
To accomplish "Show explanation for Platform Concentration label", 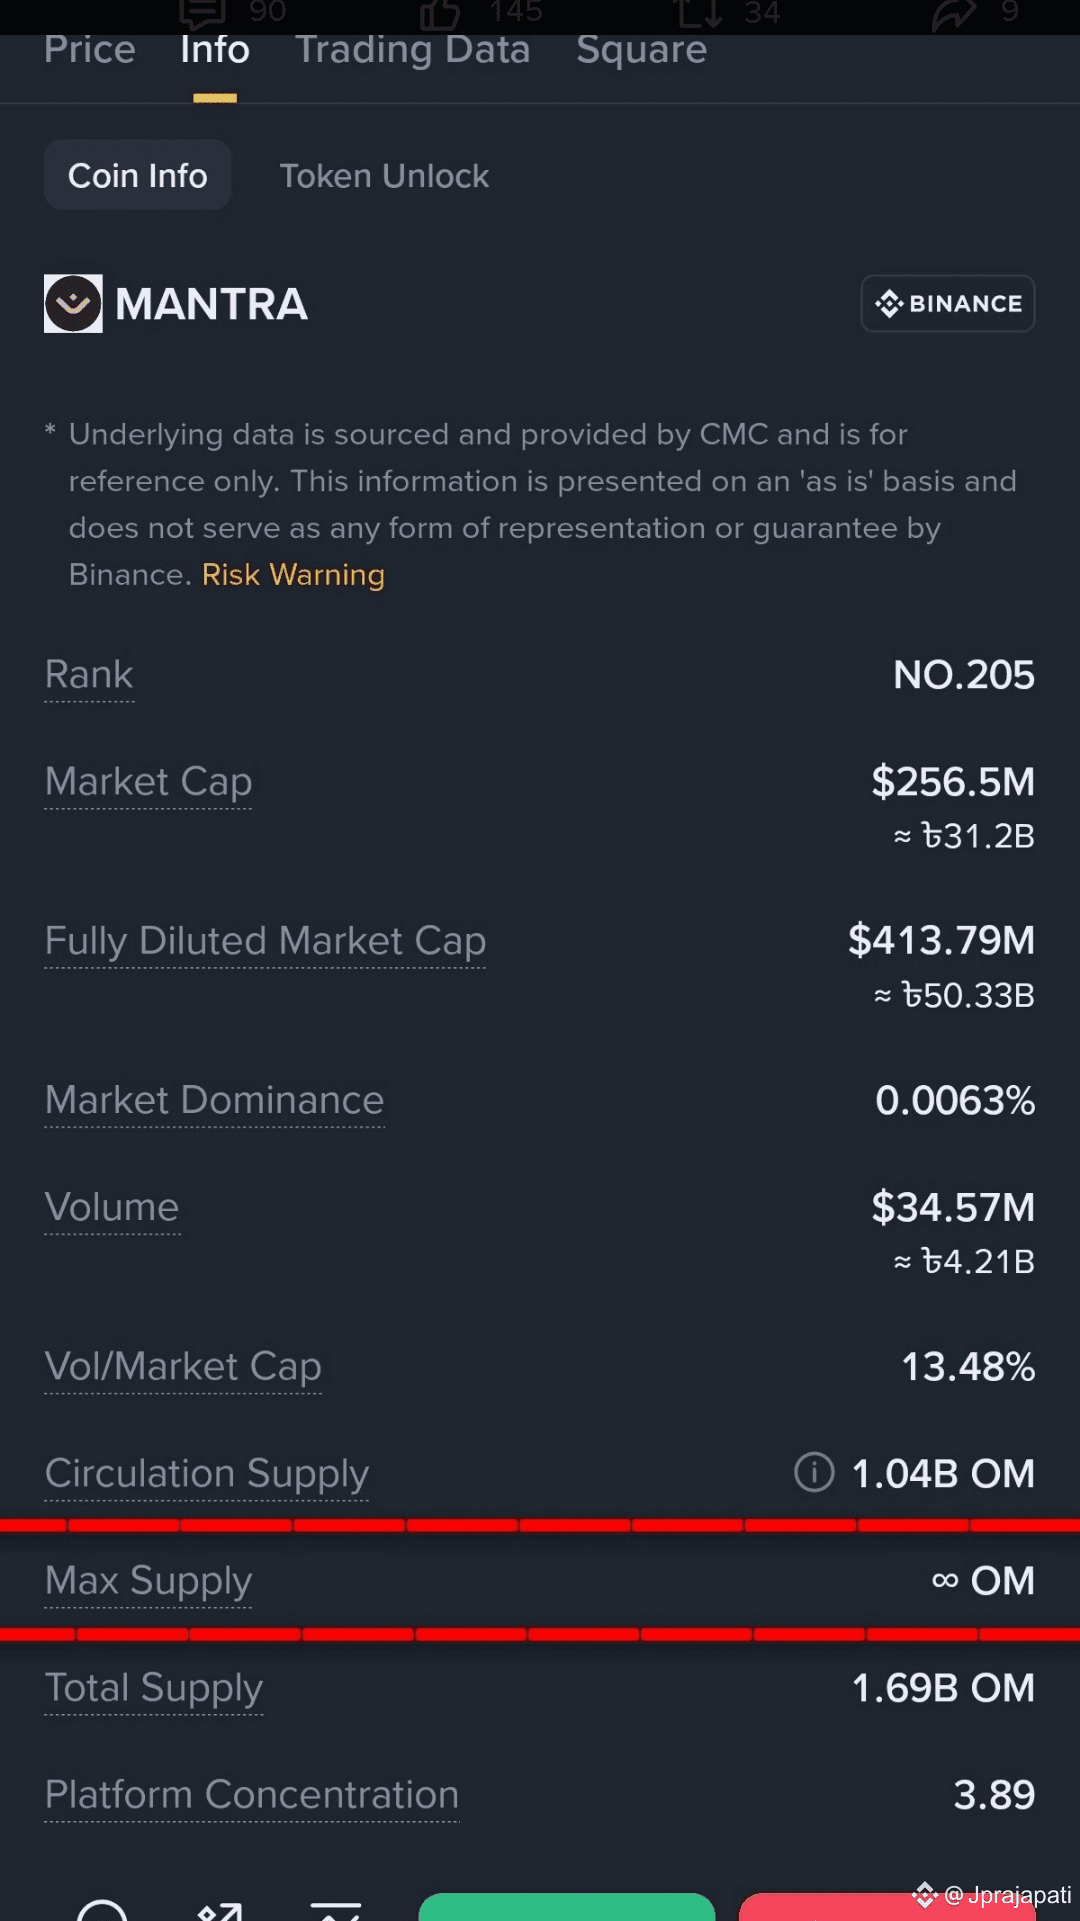I will 252,1795.
